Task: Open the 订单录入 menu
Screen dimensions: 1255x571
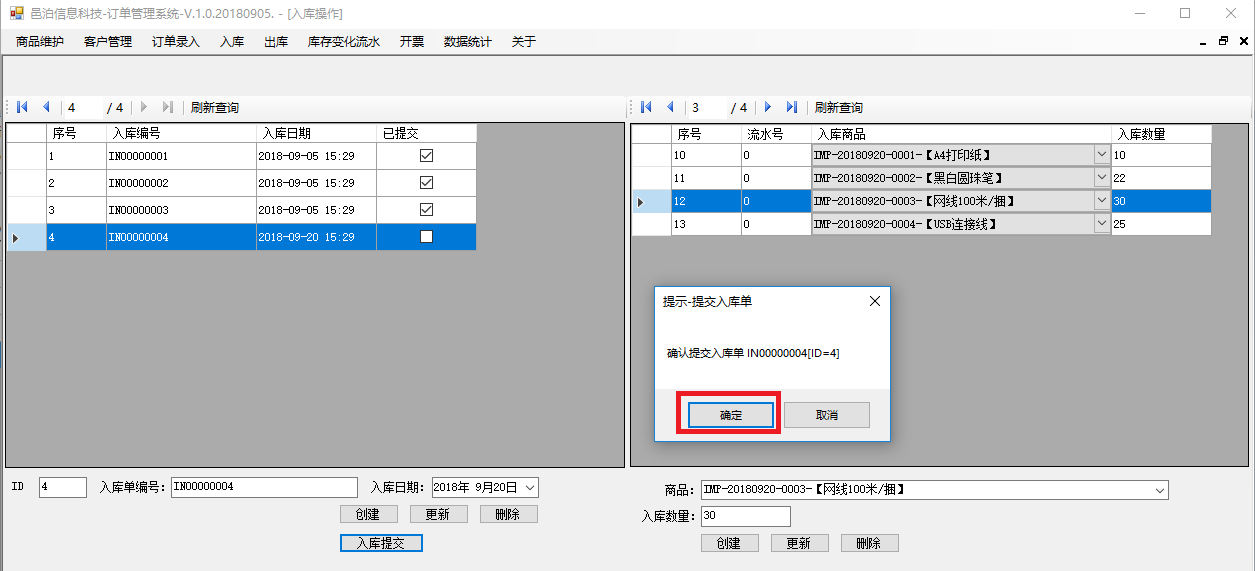Action: click(x=176, y=42)
